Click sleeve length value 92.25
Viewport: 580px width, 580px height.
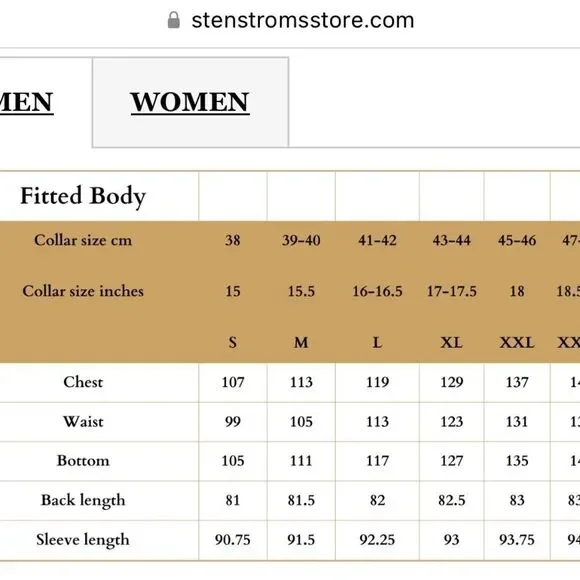point(377,540)
